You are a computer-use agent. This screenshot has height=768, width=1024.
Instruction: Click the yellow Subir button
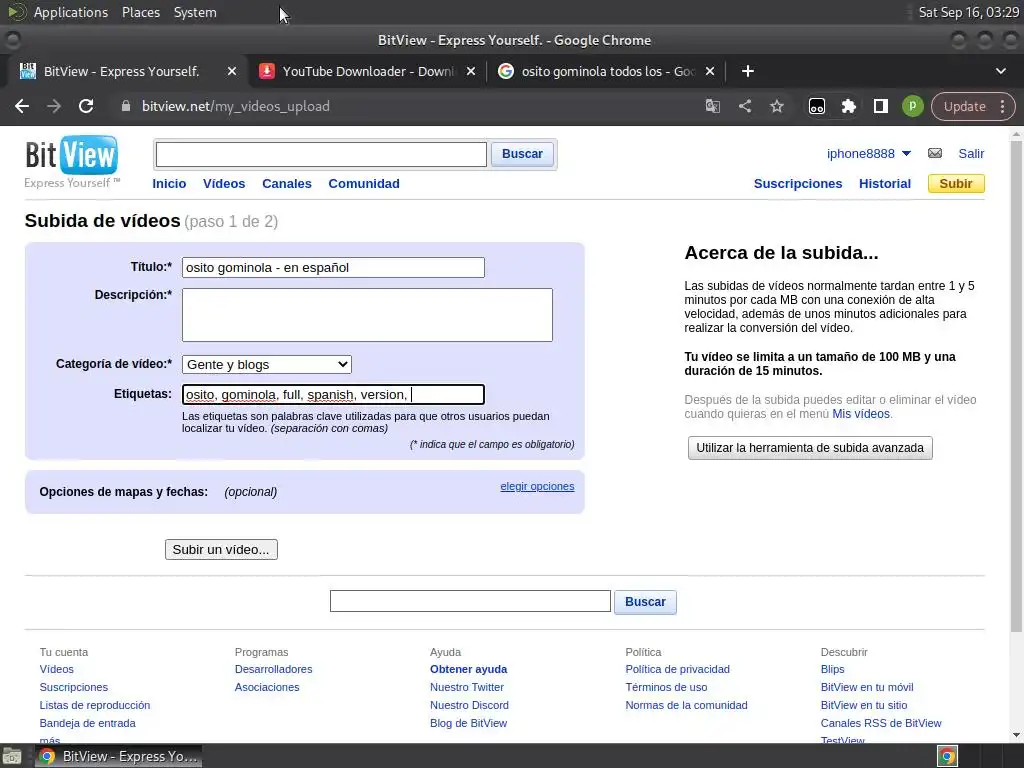(x=955, y=184)
